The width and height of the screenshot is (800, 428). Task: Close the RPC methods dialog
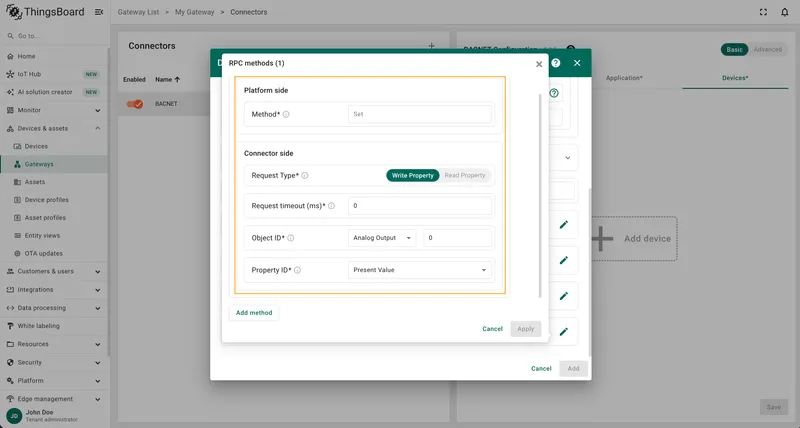pos(539,64)
